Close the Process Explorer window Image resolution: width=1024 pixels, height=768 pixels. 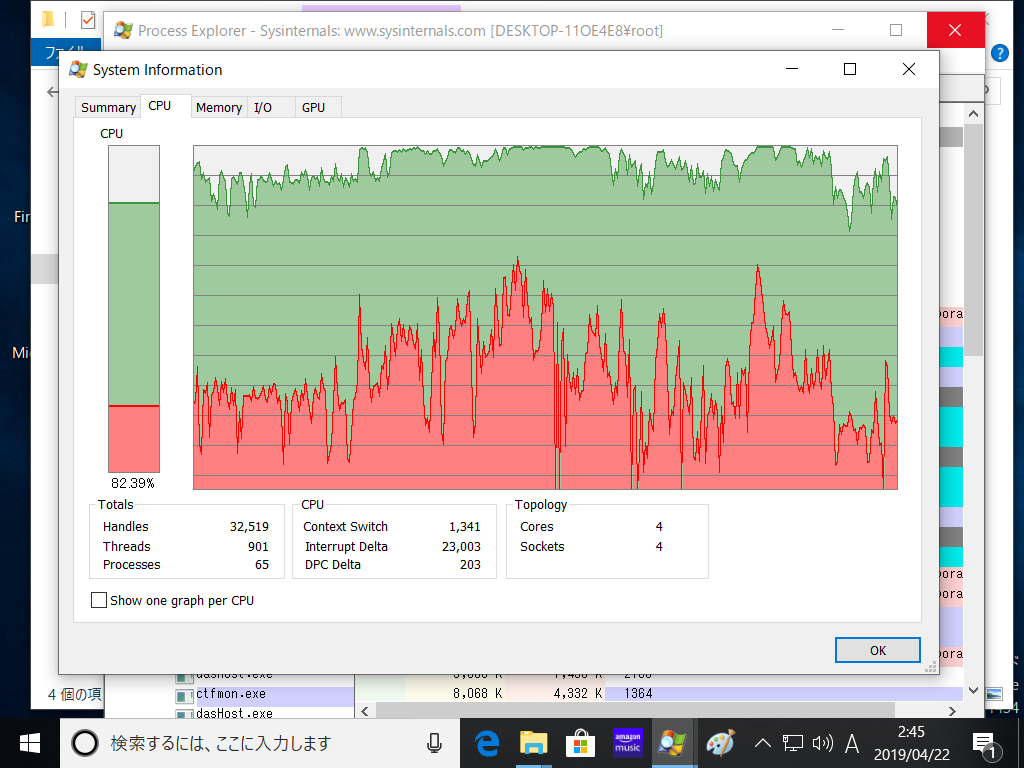[x=955, y=30]
